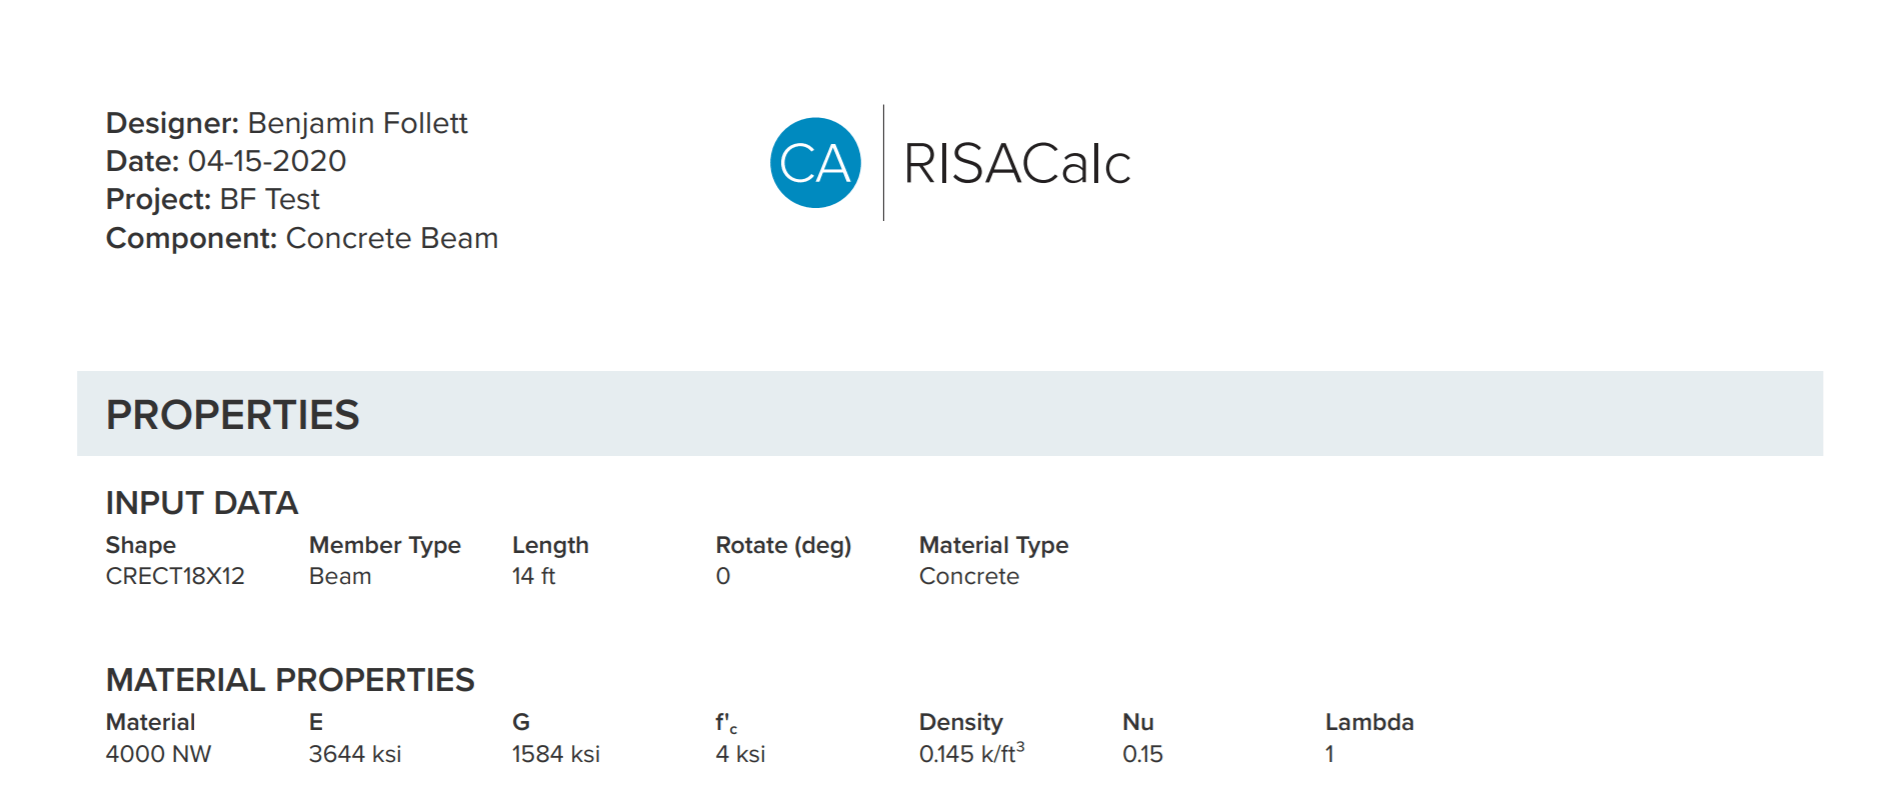This screenshot has width=1900, height=804.
Task: Click the RISACalc title text
Action: tap(1016, 164)
